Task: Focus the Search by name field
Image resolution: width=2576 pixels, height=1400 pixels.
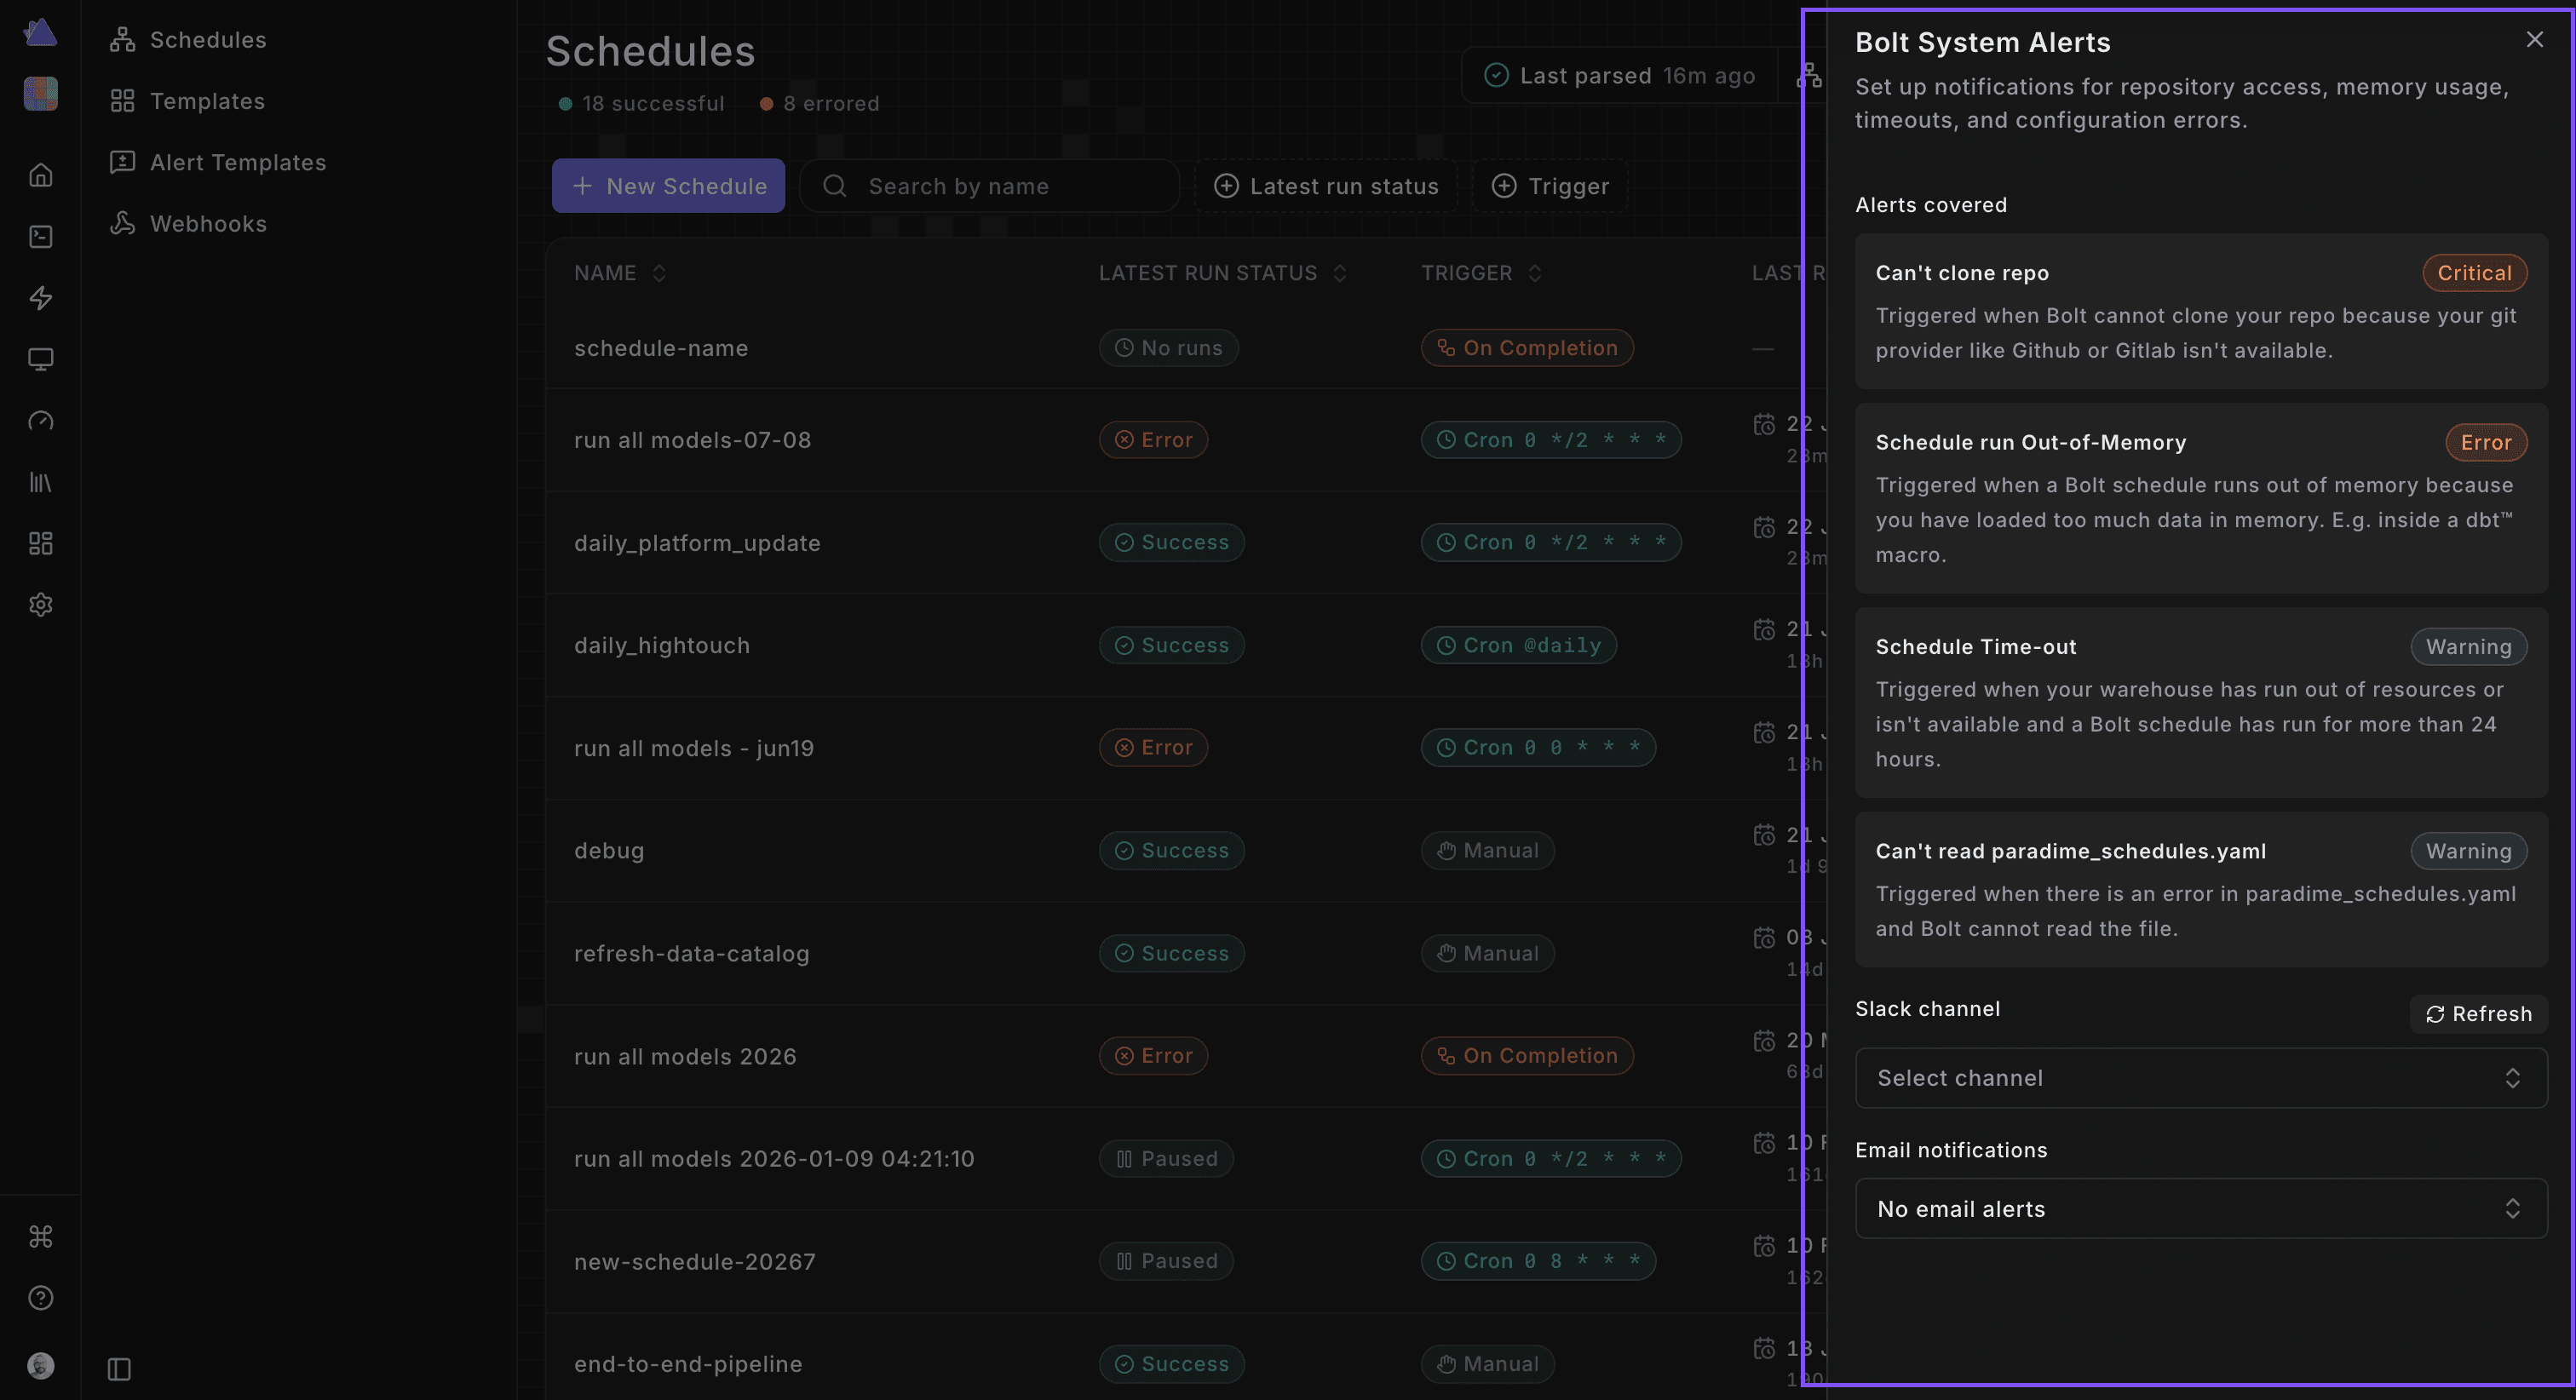Action: [x=990, y=186]
